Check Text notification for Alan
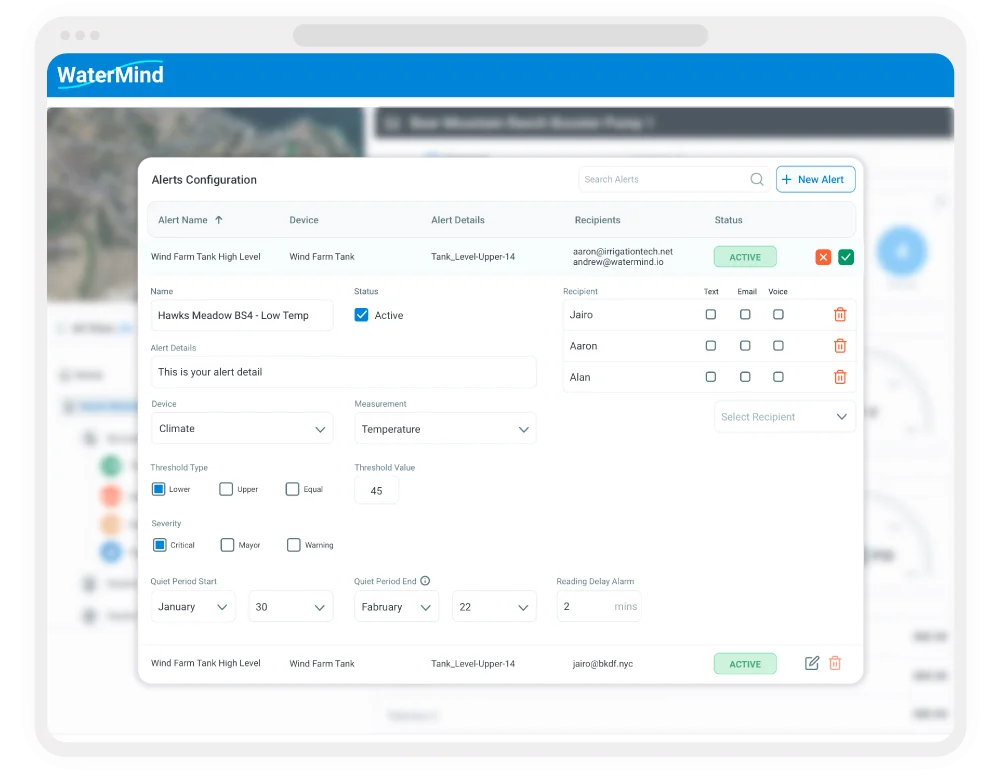The width and height of the screenshot is (1001, 780). pos(711,377)
